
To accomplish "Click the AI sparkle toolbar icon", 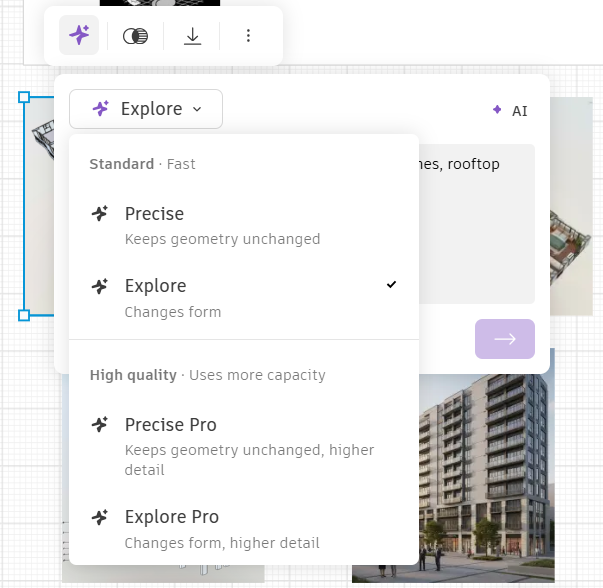I will pyautogui.click(x=79, y=36).
